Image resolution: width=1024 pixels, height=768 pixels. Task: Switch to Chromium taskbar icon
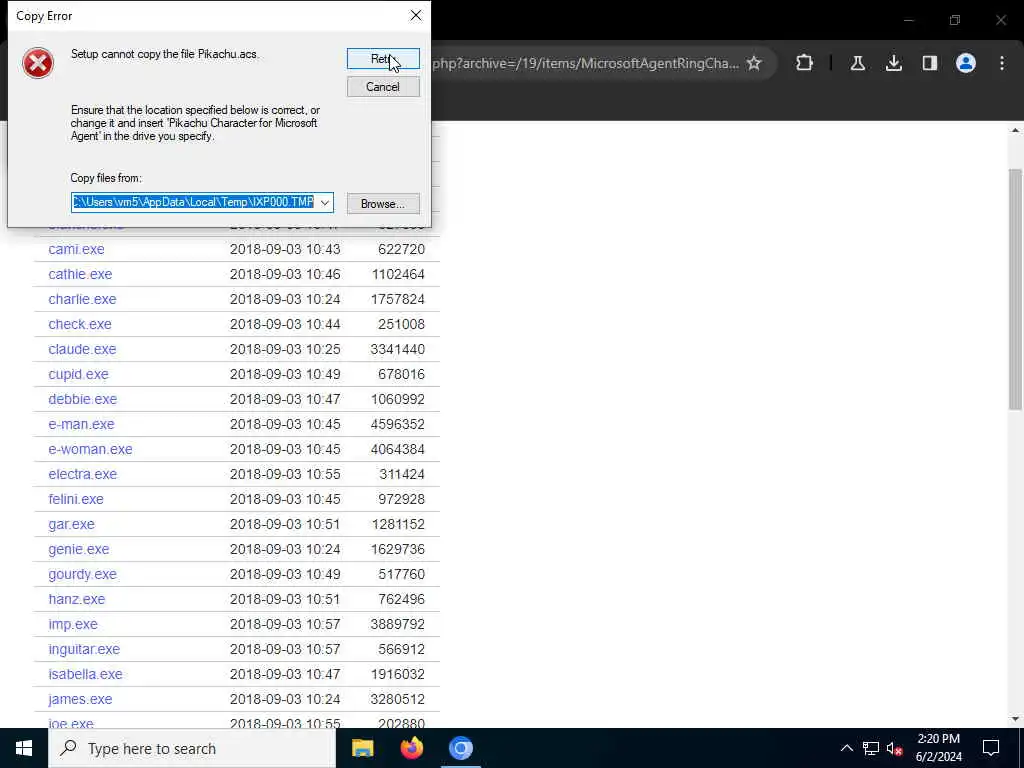(x=460, y=748)
